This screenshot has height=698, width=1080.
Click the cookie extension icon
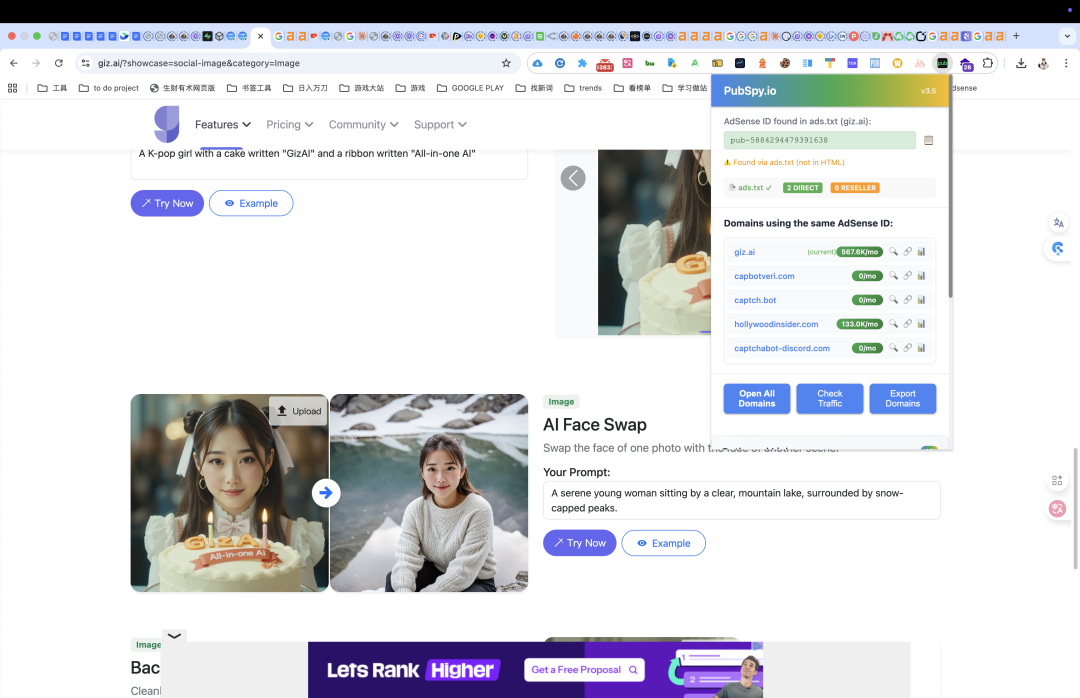point(785,63)
